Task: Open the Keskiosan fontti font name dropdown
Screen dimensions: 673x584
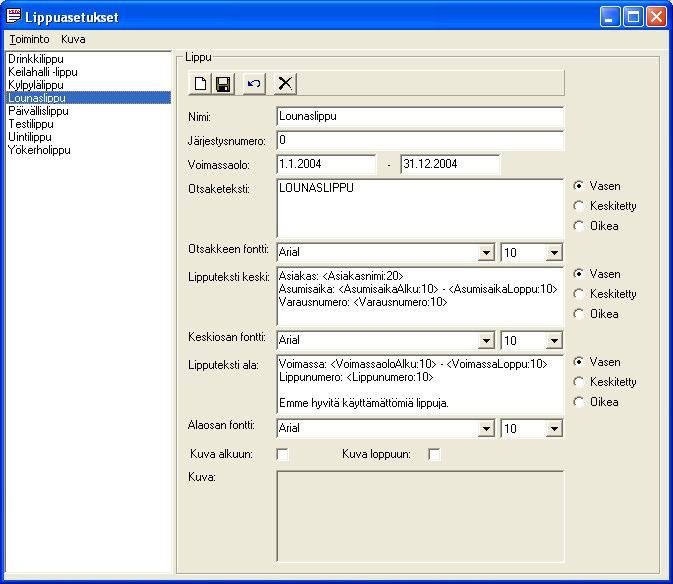Action: tap(486, 341)
